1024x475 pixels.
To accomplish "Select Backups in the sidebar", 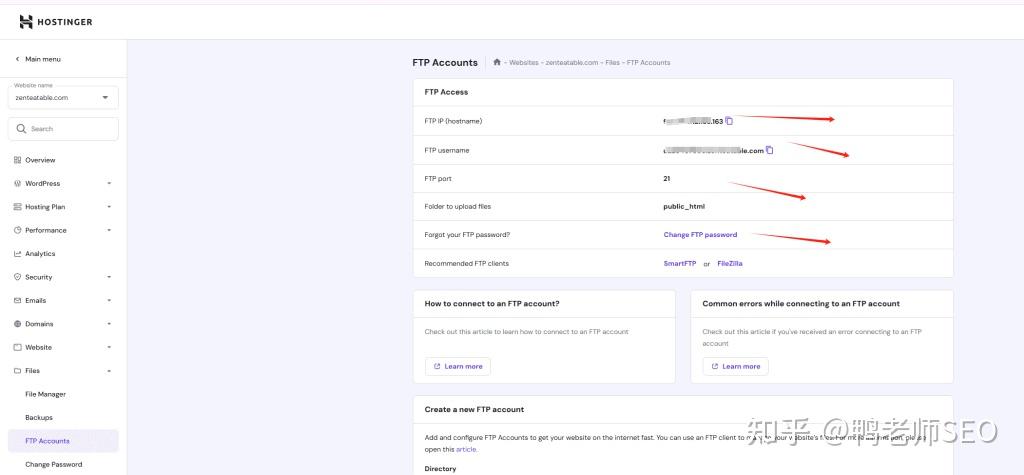I will (x=39, y=418).
